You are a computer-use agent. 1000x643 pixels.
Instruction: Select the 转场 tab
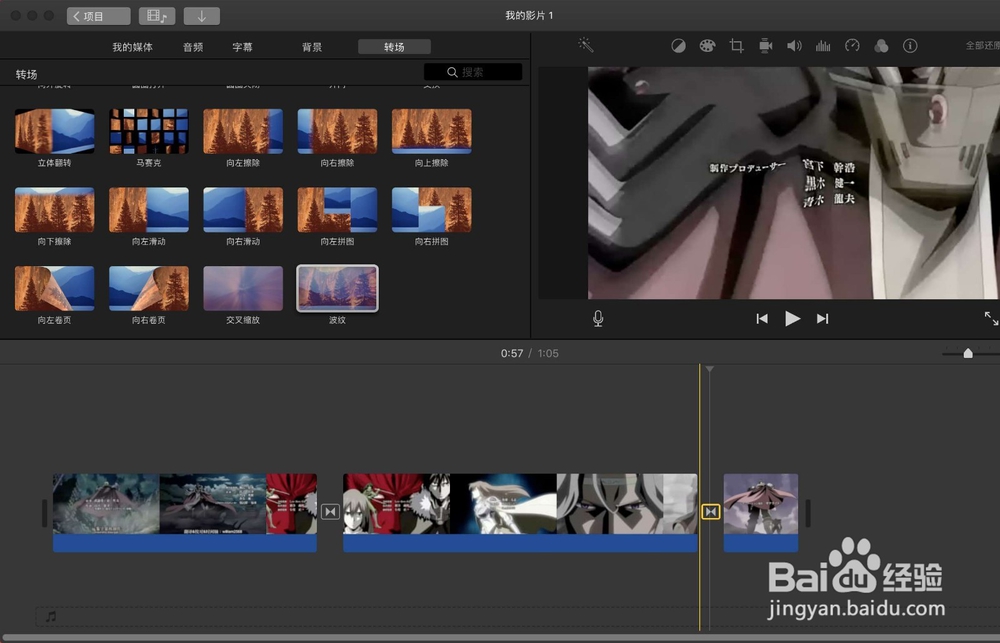point(394,47)
